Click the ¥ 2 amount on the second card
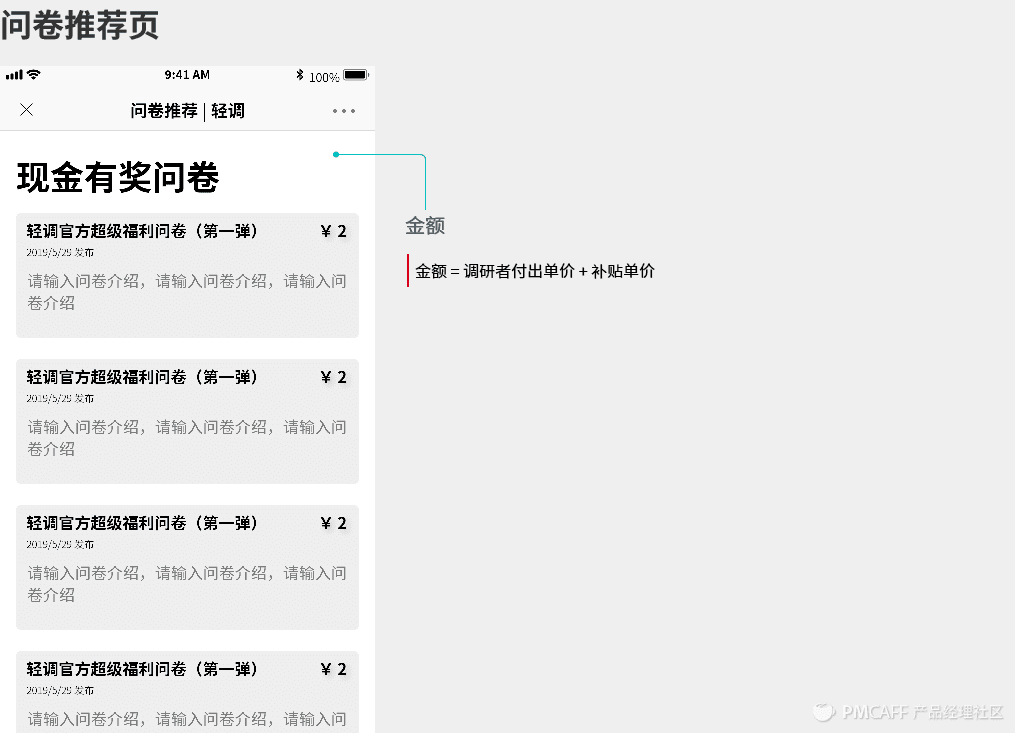 click(334, 377)
